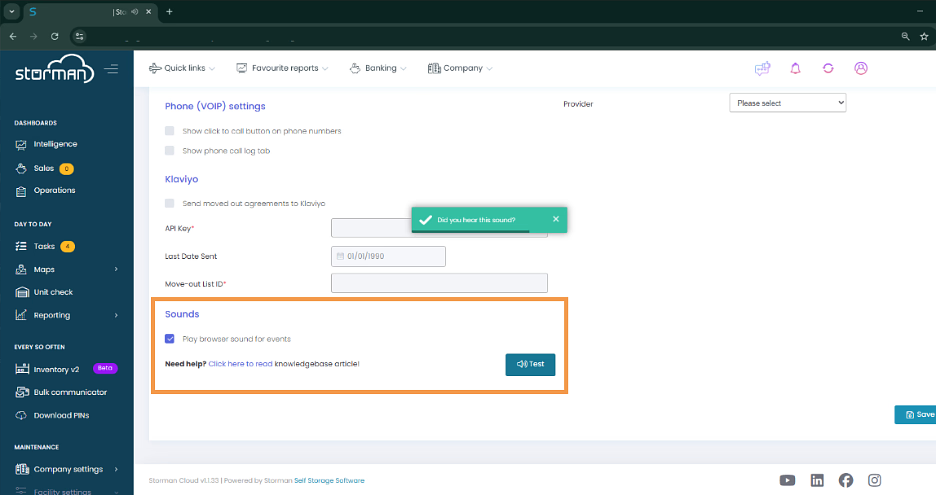Image resolution: width=936 pixels, height=495 pixels.
Task: Collapse the sidebar with hamburger icon
Action: (111, 69)
